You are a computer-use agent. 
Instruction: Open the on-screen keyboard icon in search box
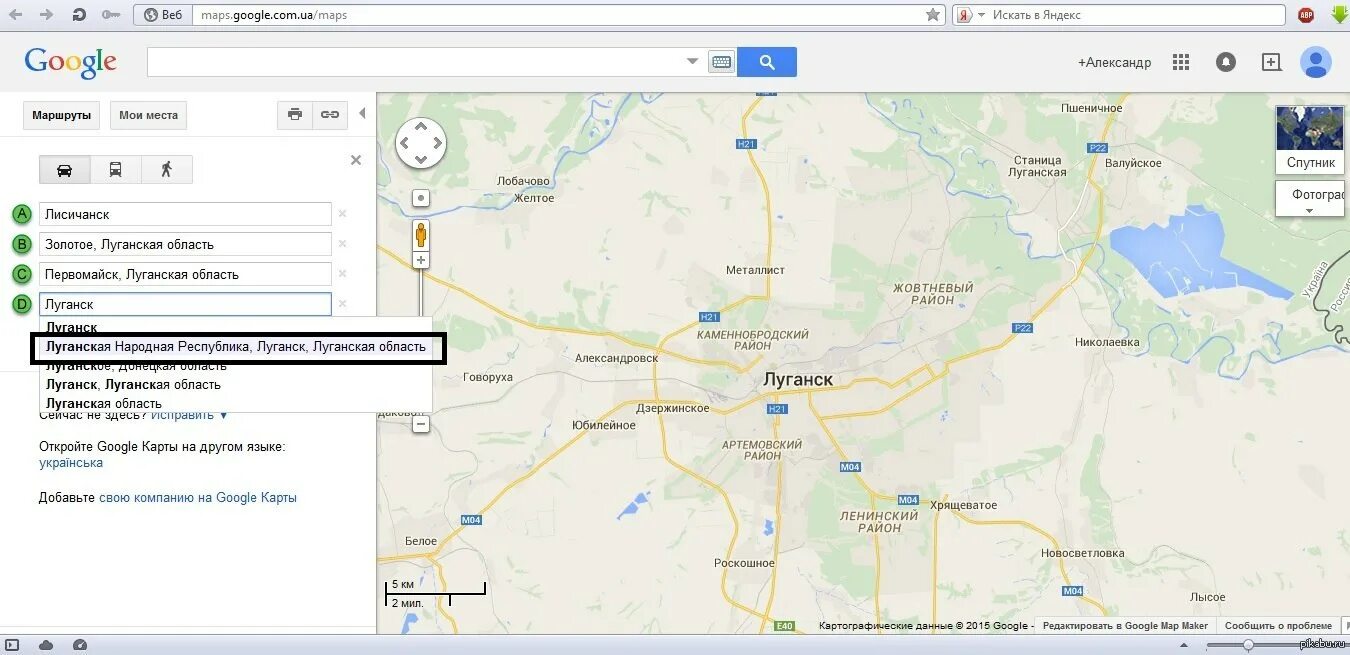click(721, 62)
